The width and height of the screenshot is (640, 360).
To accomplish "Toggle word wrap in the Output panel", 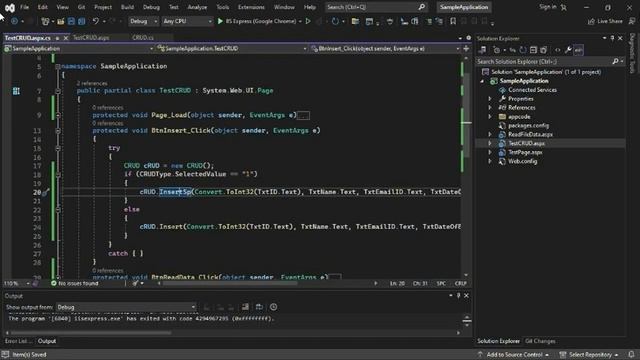I will point(259,307).
